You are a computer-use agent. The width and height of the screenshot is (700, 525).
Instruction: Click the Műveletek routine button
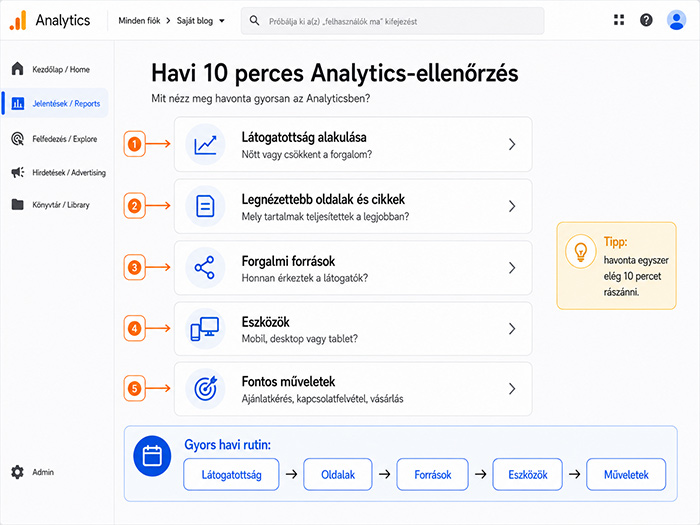pyautogui.click(x=626, y=474)
